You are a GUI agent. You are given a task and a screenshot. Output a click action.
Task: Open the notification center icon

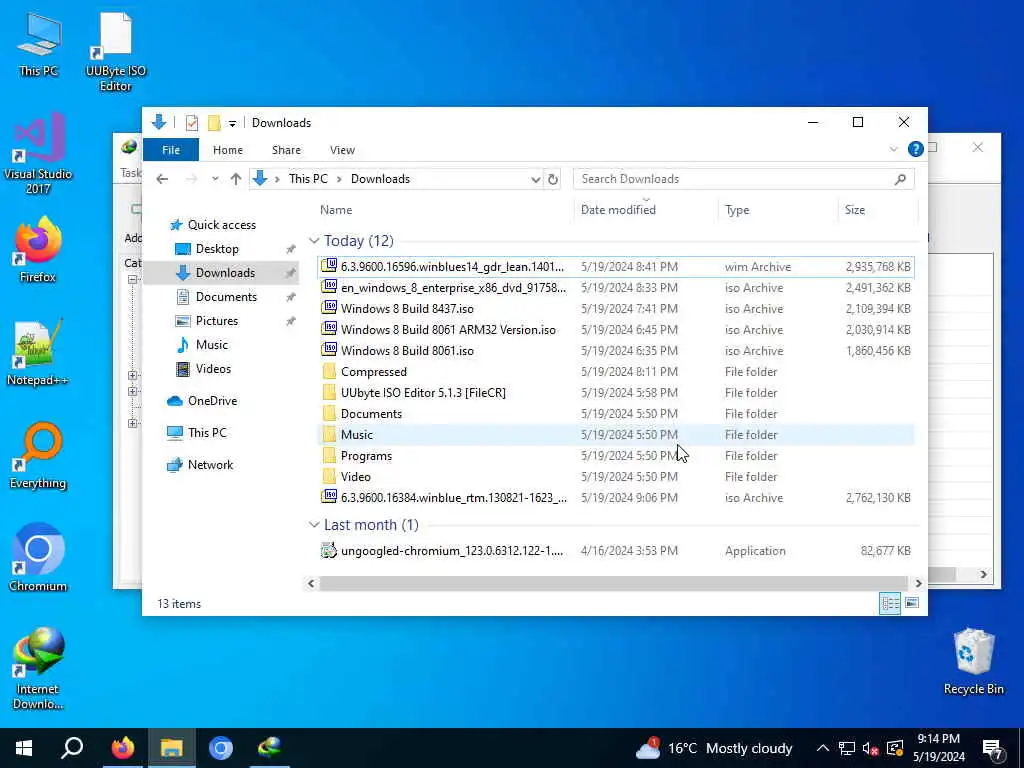coord(992,748)
